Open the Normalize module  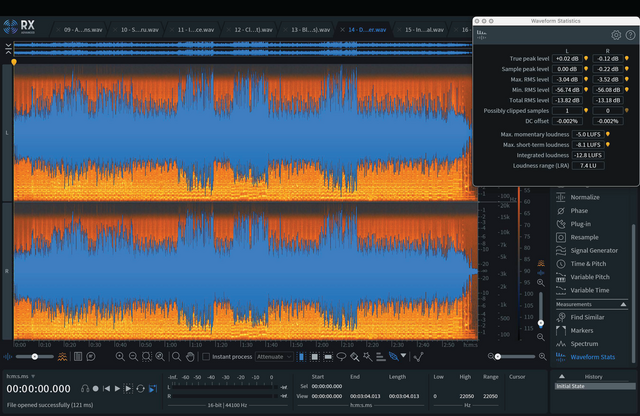click(585, 197)
